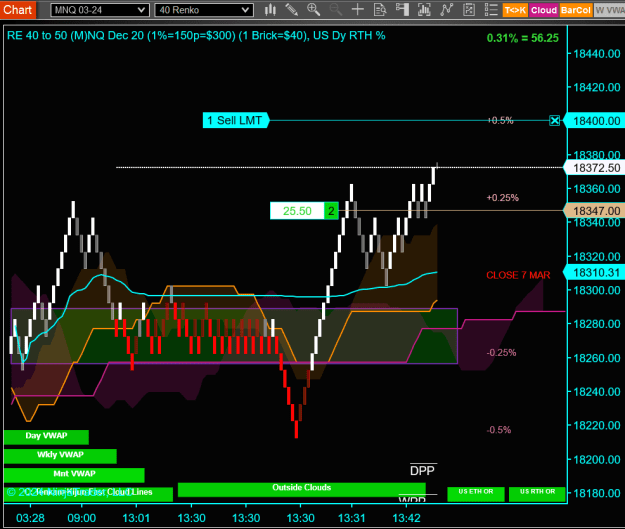Click the Wkly VWAP green button
Viewport: 625px width, 529px height.
click(x=60, y=456)
